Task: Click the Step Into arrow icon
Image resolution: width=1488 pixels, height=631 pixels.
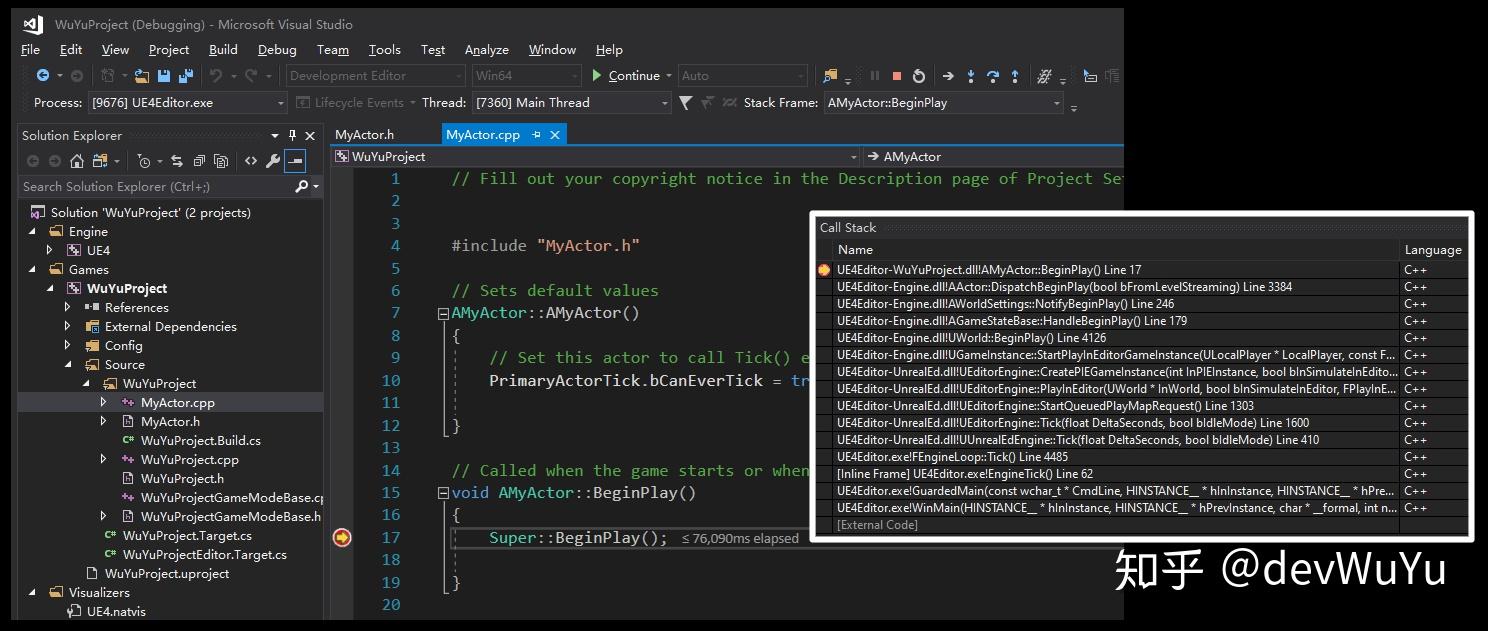Action: [970, 76]
